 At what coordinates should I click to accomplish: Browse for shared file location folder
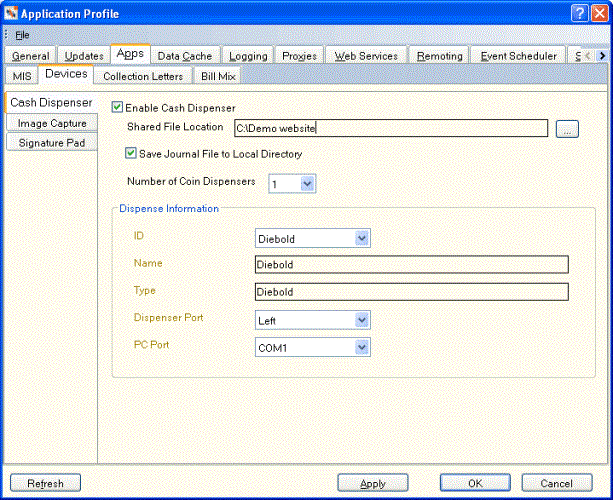pos(567,129)
